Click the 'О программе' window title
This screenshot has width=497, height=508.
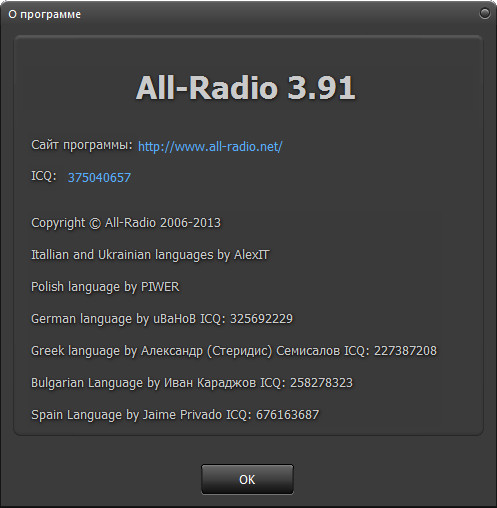(x=44, y=15)
